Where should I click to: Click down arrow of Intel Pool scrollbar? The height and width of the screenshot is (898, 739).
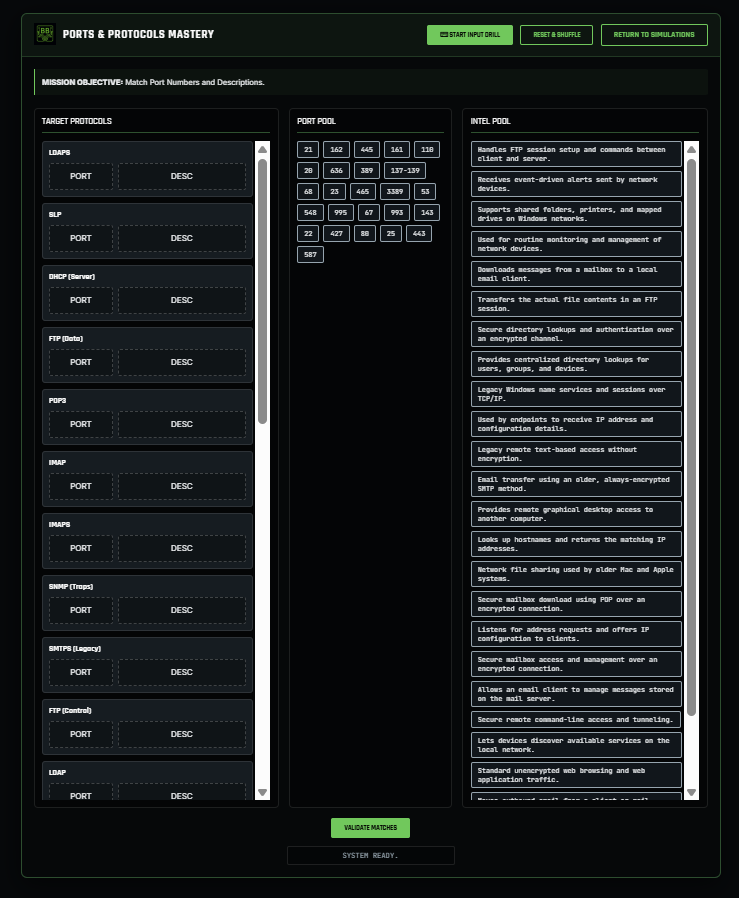[691, 792]
